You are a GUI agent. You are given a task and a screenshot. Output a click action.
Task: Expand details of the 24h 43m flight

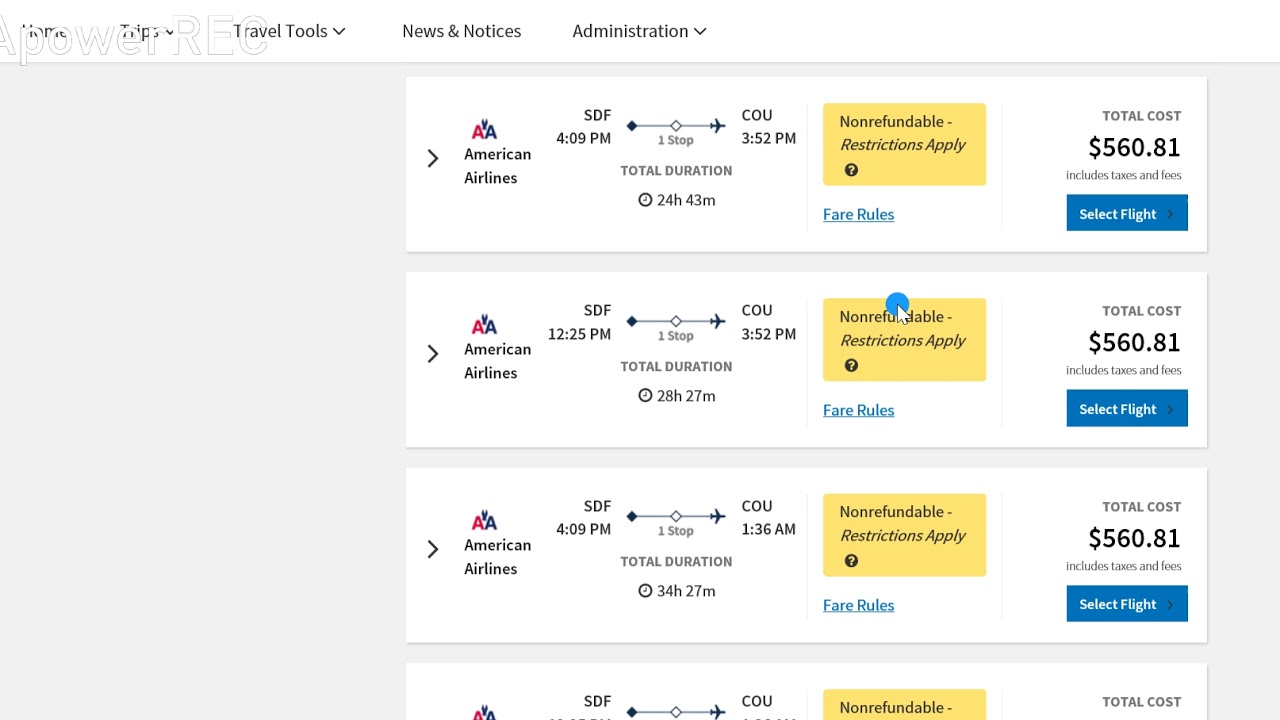pos(433,159)
